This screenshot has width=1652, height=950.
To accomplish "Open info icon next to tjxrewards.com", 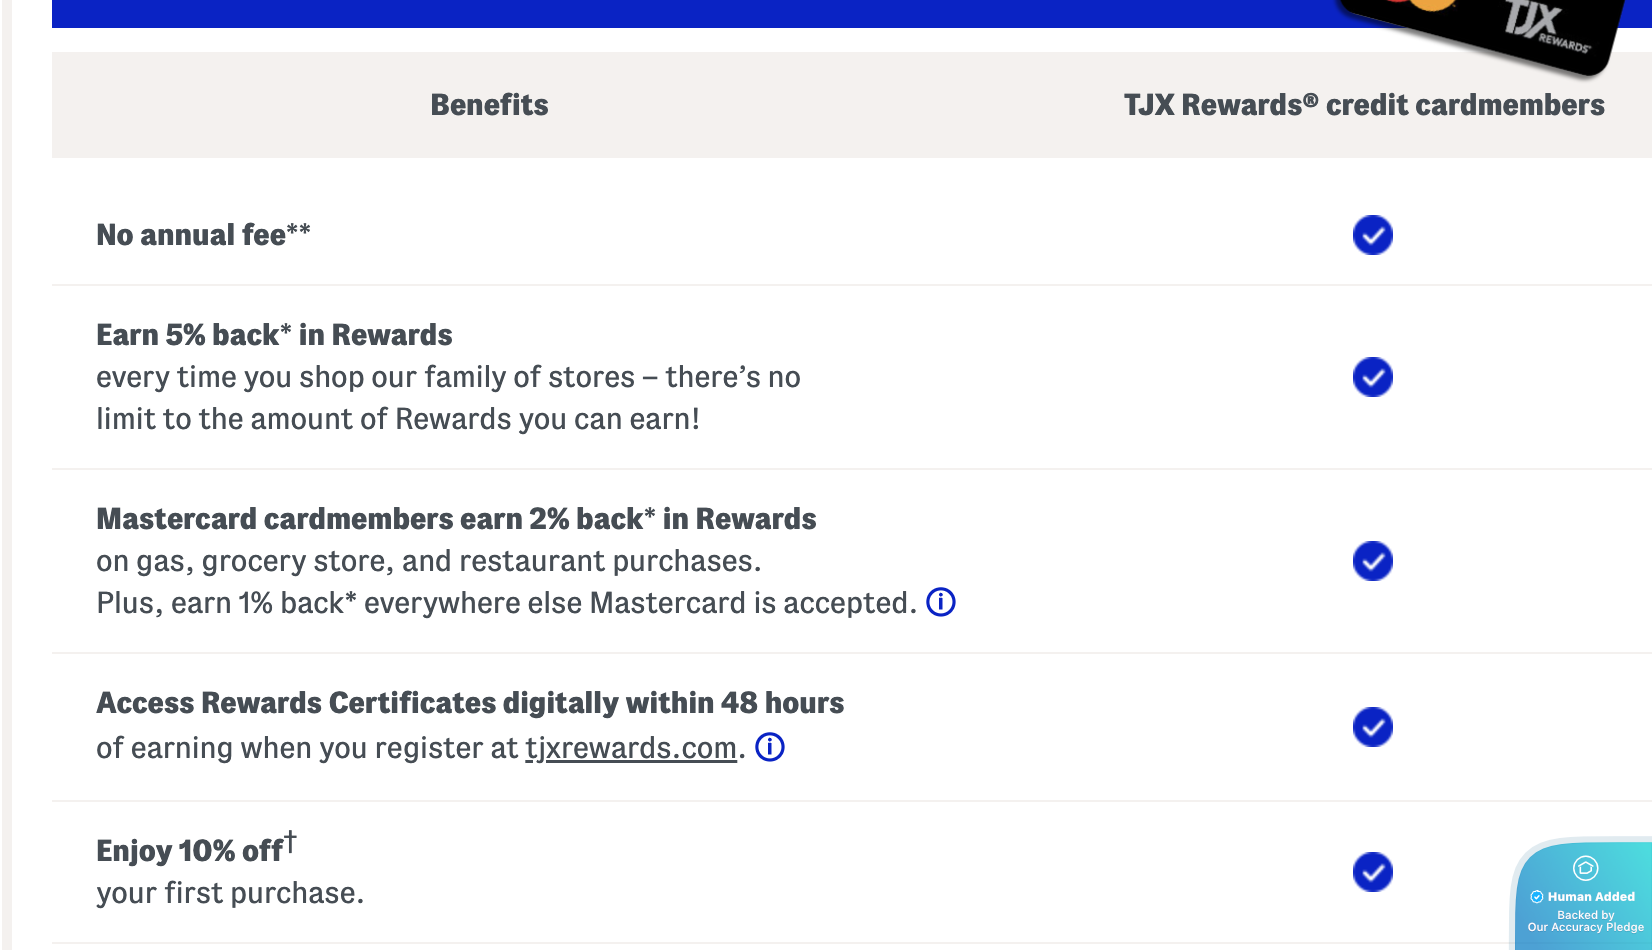I will 769,747.
